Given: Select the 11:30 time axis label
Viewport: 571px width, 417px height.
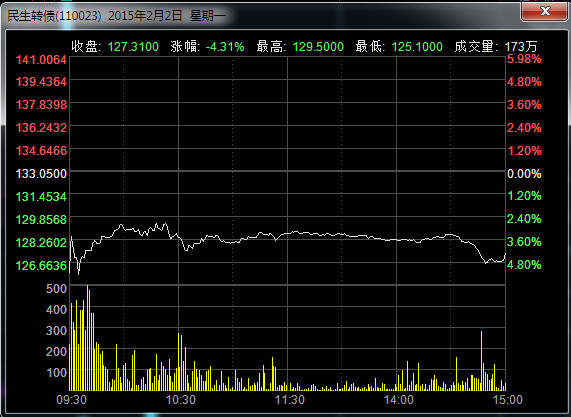Looking at the screenshot, I should click(290, 400).
